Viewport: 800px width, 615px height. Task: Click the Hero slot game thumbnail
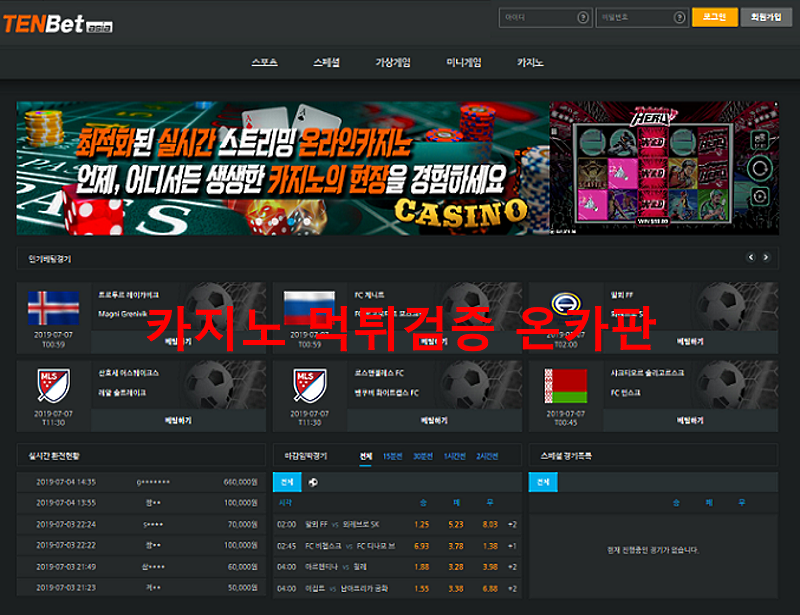[664, 168]
